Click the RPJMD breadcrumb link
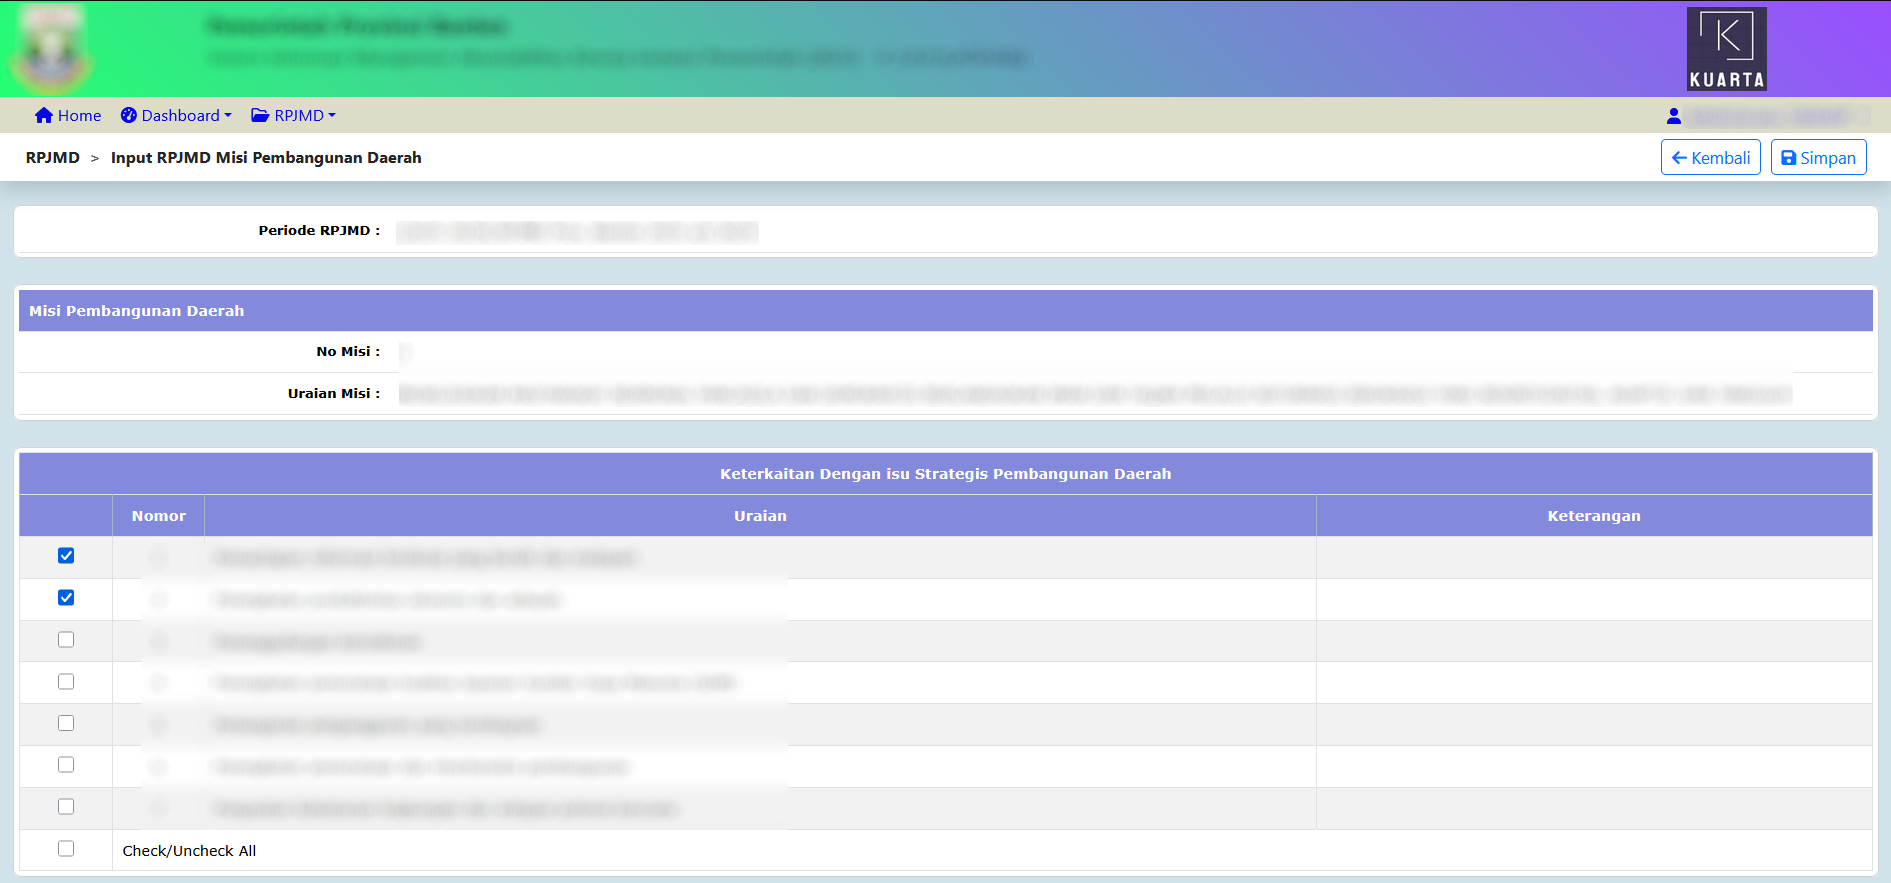This screenshot has width=1891, height=883. tap(53, 158)
